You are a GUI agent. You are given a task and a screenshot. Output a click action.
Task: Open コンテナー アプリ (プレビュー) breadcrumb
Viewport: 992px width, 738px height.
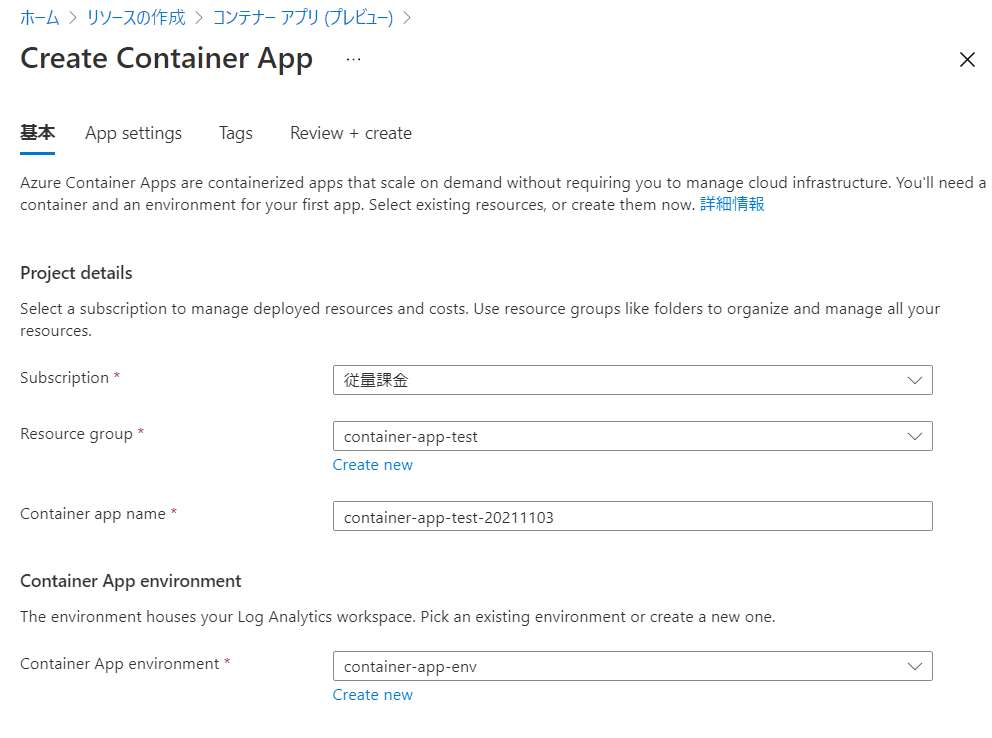click(x=303, y=17)
